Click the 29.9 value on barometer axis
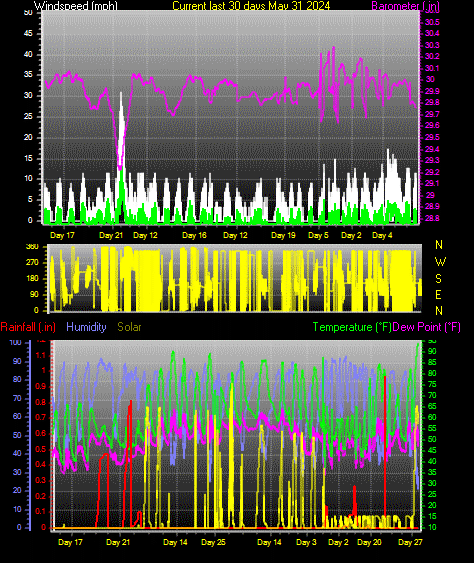The width and height of the screenshot is (474, 563). [x=432, y=91]
